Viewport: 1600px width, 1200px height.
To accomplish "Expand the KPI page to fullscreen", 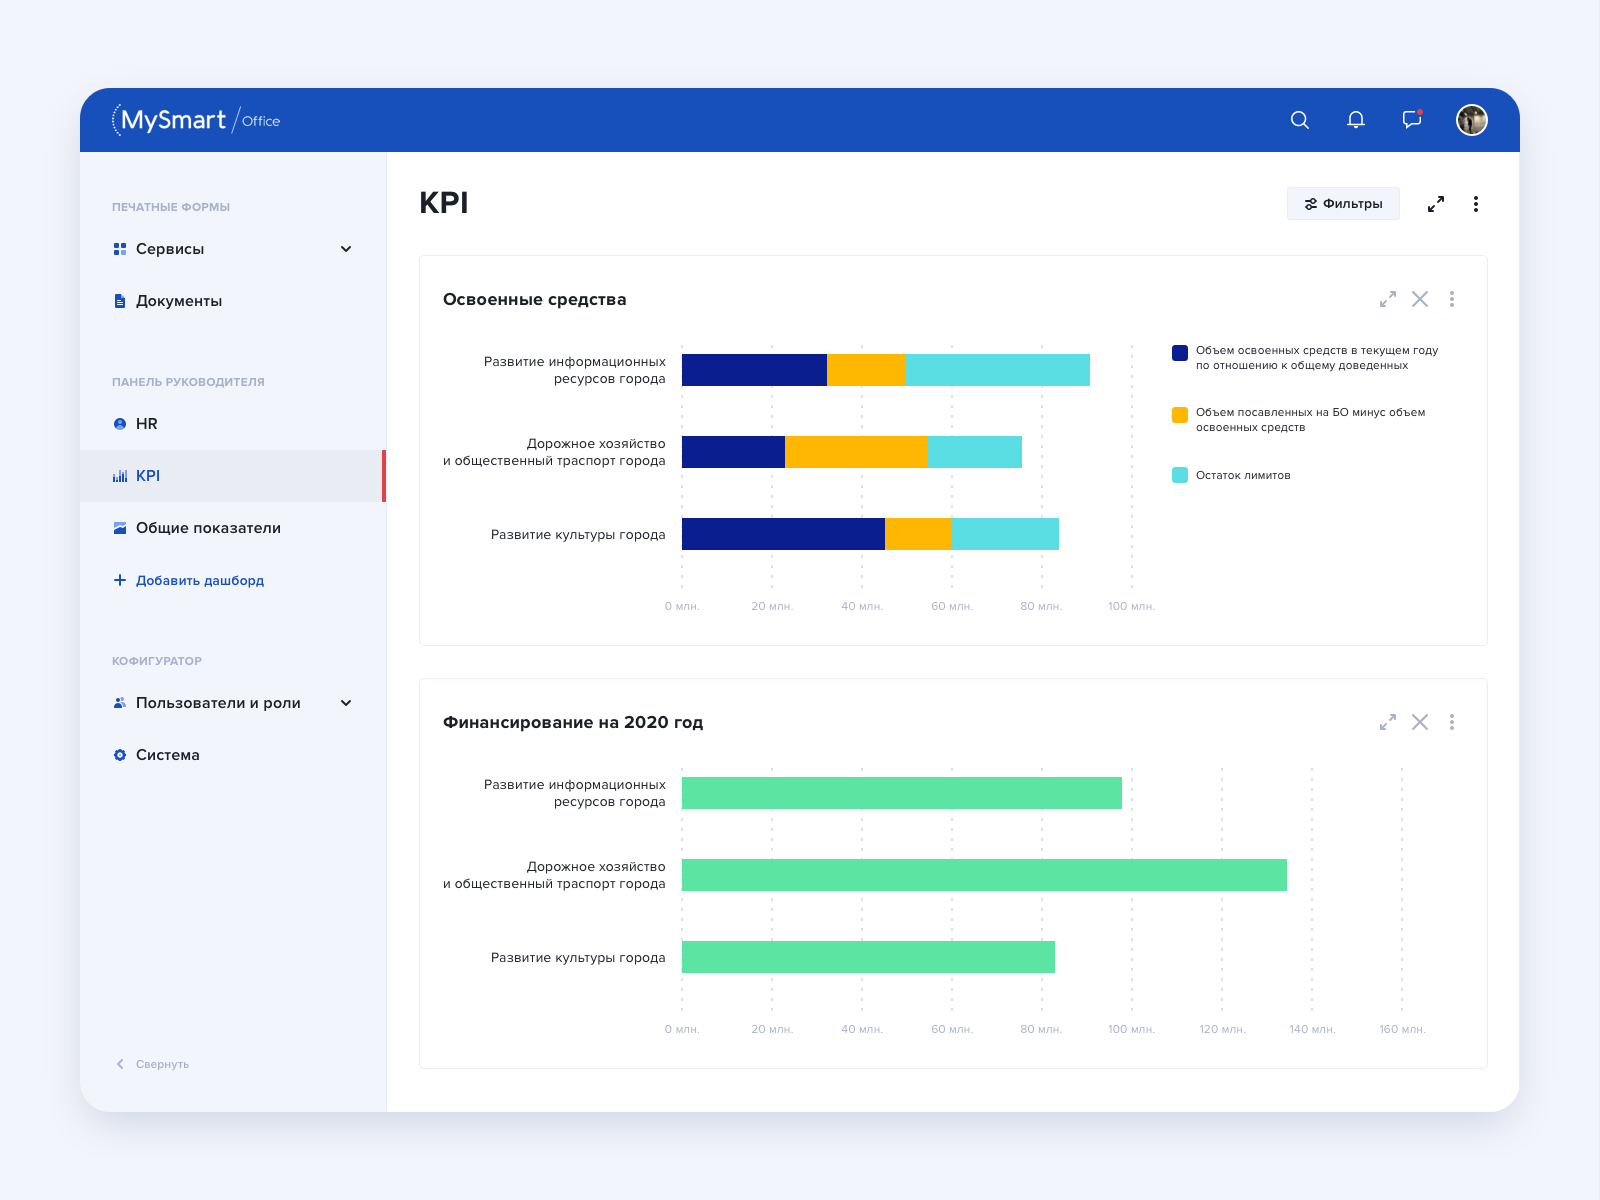I will pyautogui.click(x=1436, y=204).
